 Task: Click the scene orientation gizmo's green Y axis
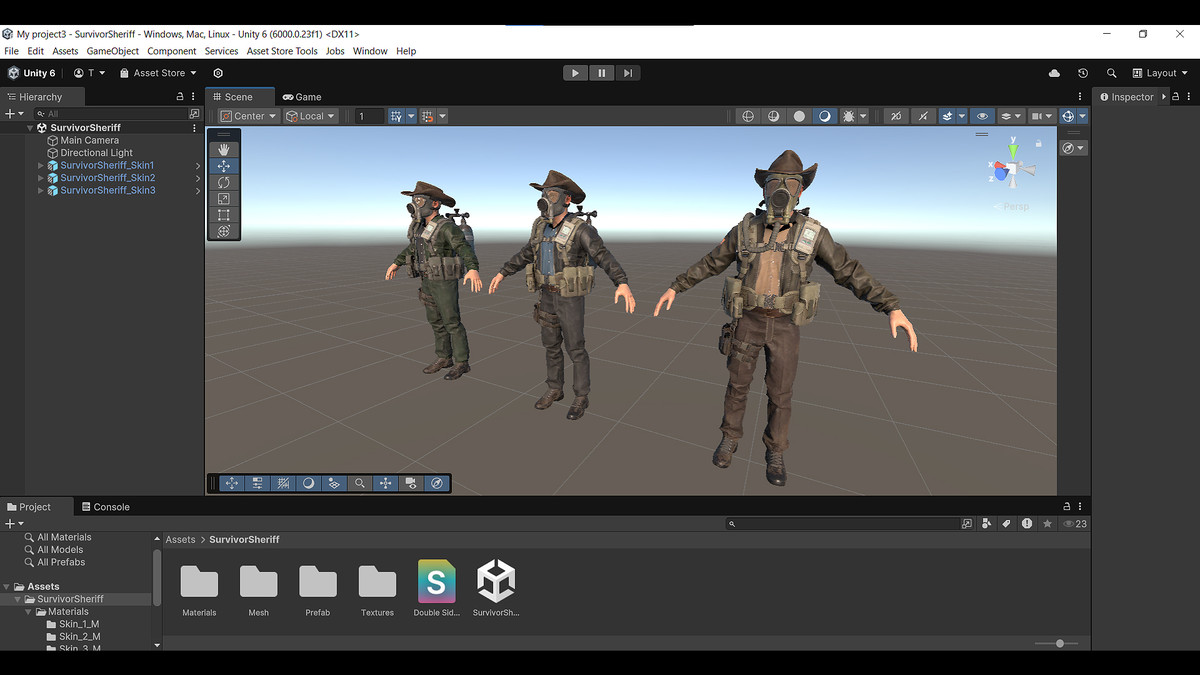click(x=1013, y=150)
